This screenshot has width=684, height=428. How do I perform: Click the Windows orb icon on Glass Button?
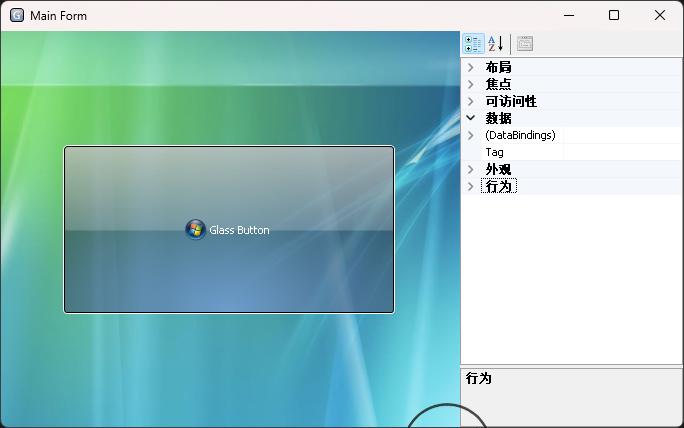(195, 229)
